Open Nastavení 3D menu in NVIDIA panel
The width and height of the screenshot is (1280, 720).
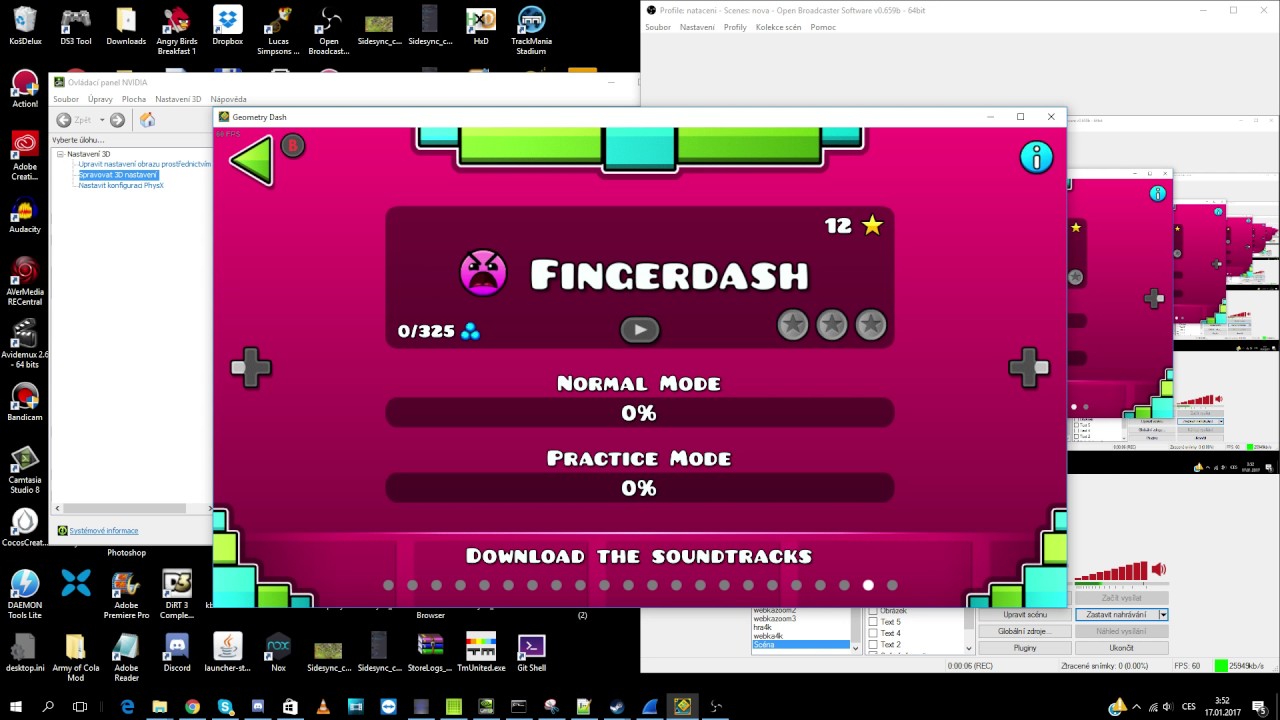[178, 99]
